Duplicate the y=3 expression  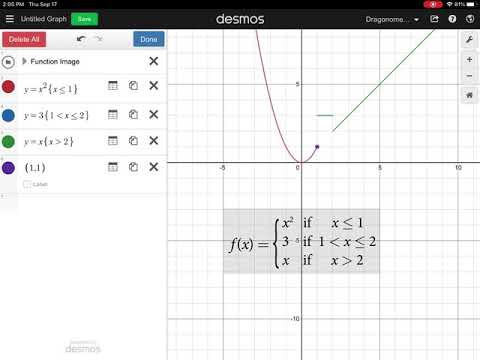coord(133,115)
